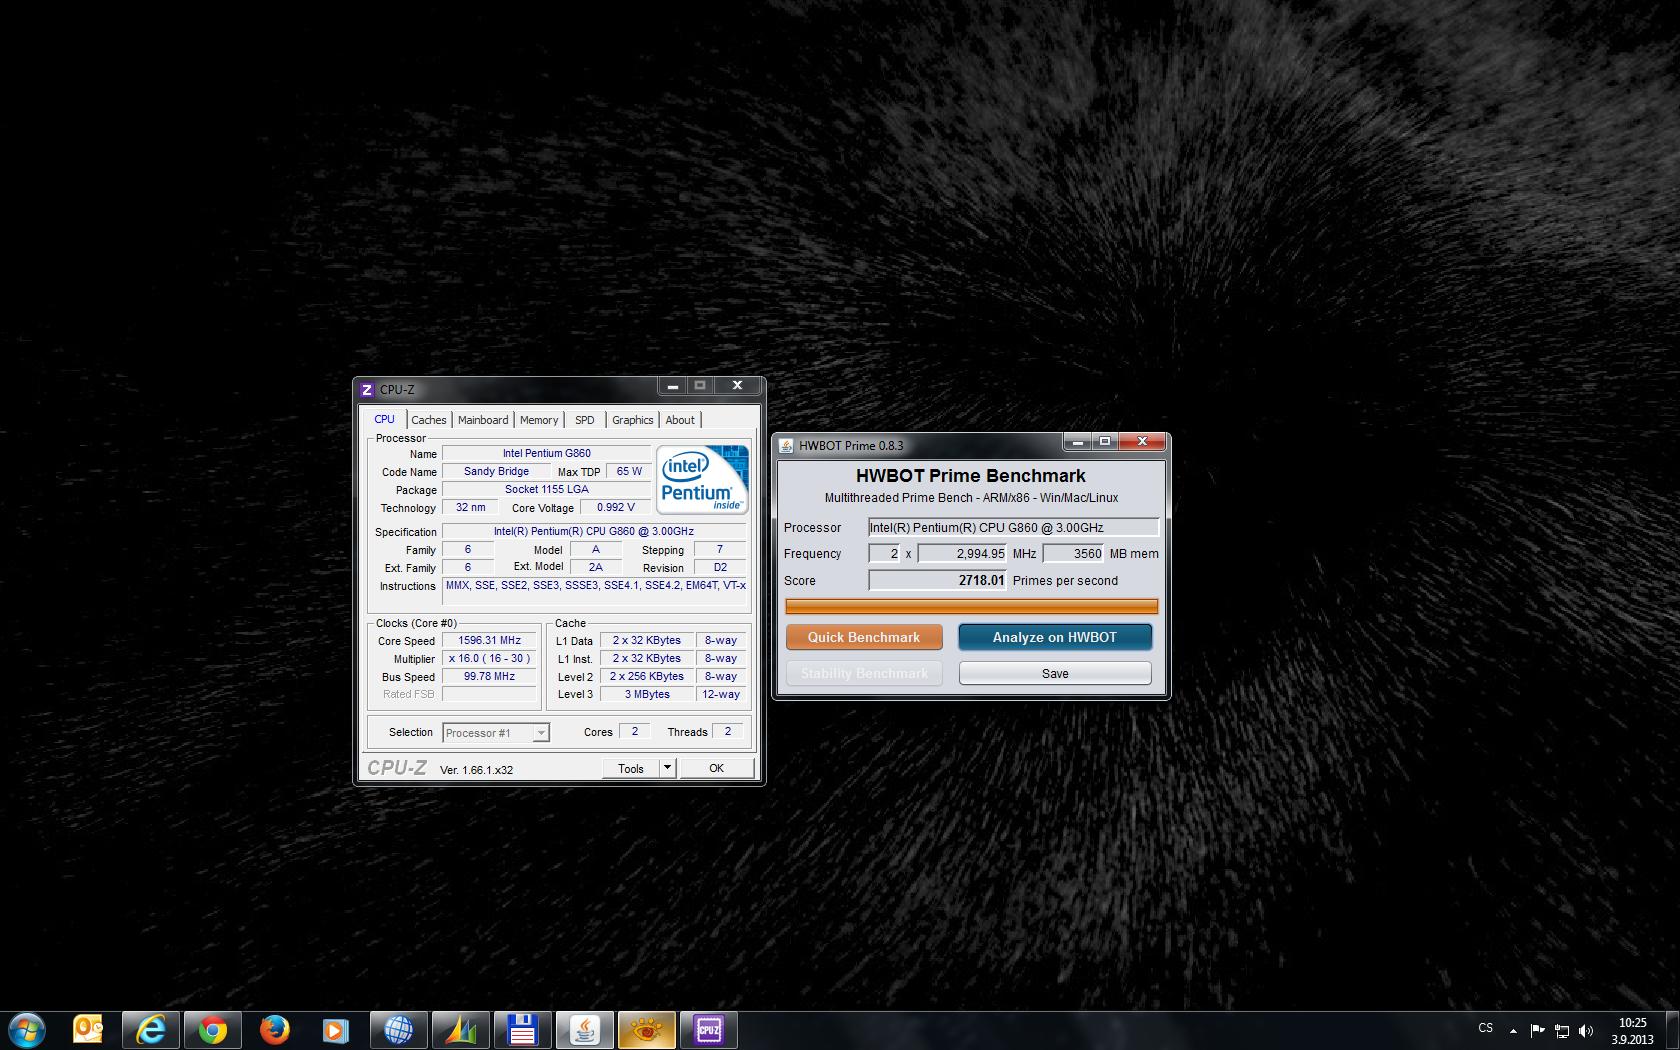Open the colorful triangle chart taskbar app
Viewport: 1680px width, 1050px height.
460,1029
